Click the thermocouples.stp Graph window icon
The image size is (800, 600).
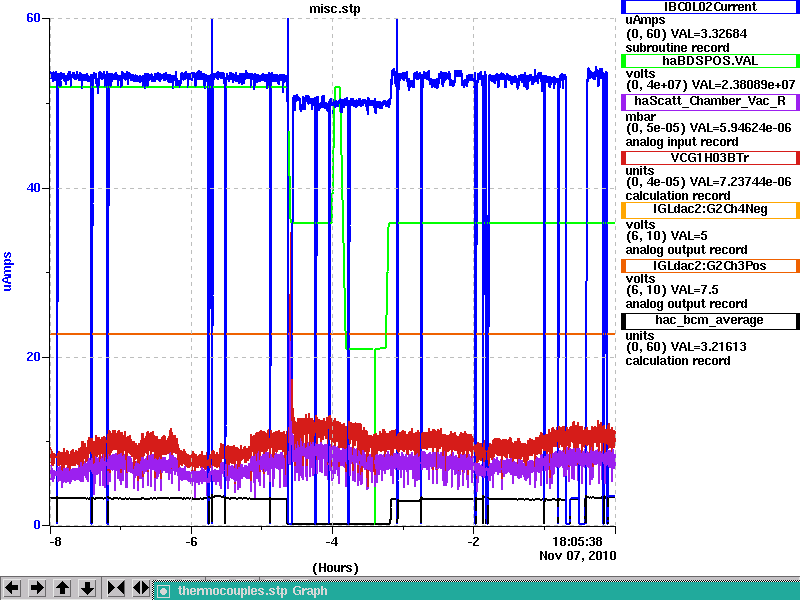coord(163,591)
